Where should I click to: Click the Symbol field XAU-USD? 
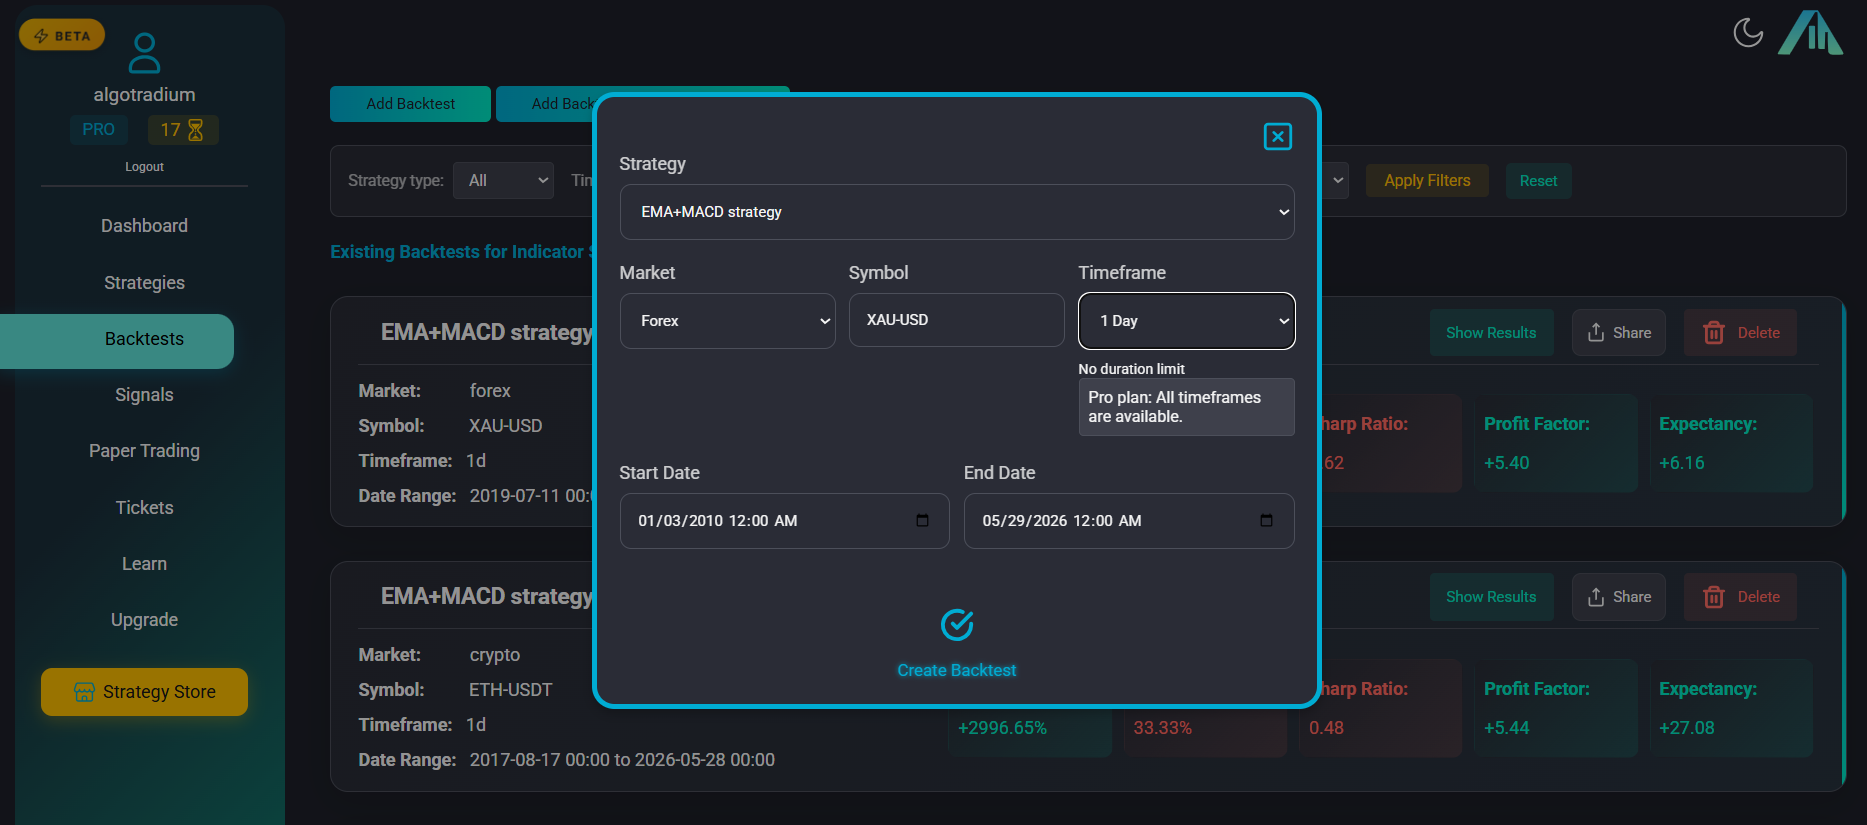tap(956, 320)
